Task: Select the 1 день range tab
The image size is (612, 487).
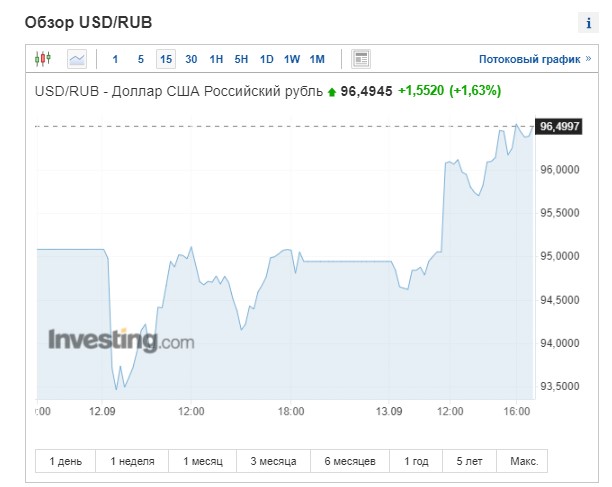Action: click(x=66, y=461)
